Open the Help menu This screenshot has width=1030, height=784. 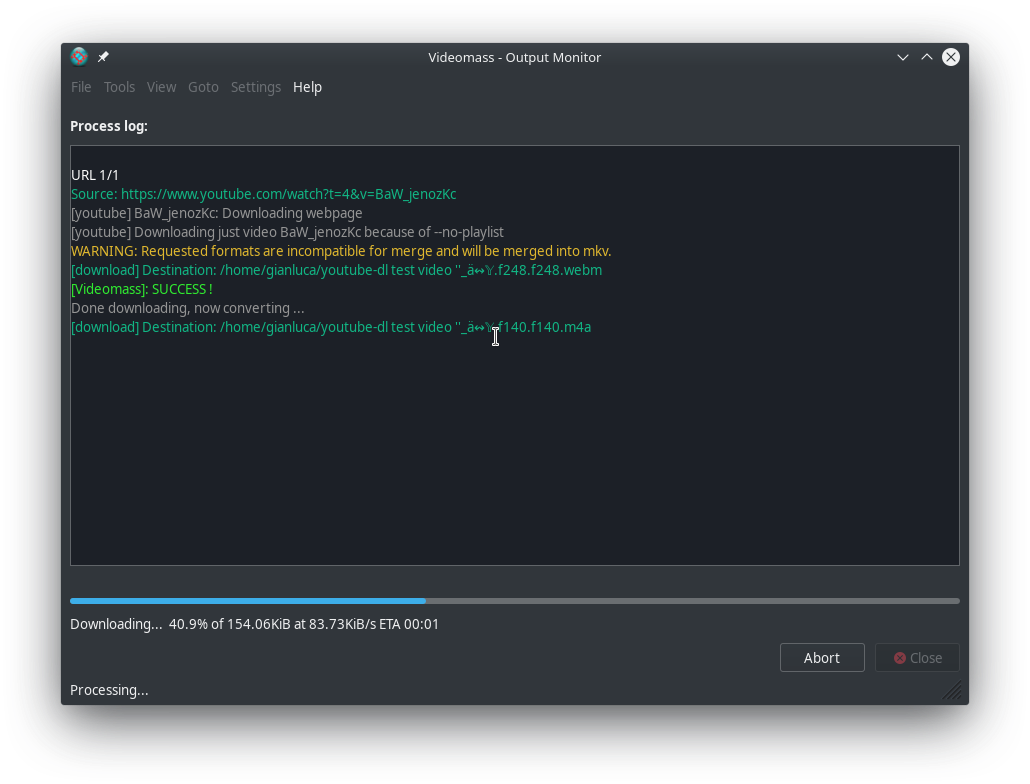(307, 87)
